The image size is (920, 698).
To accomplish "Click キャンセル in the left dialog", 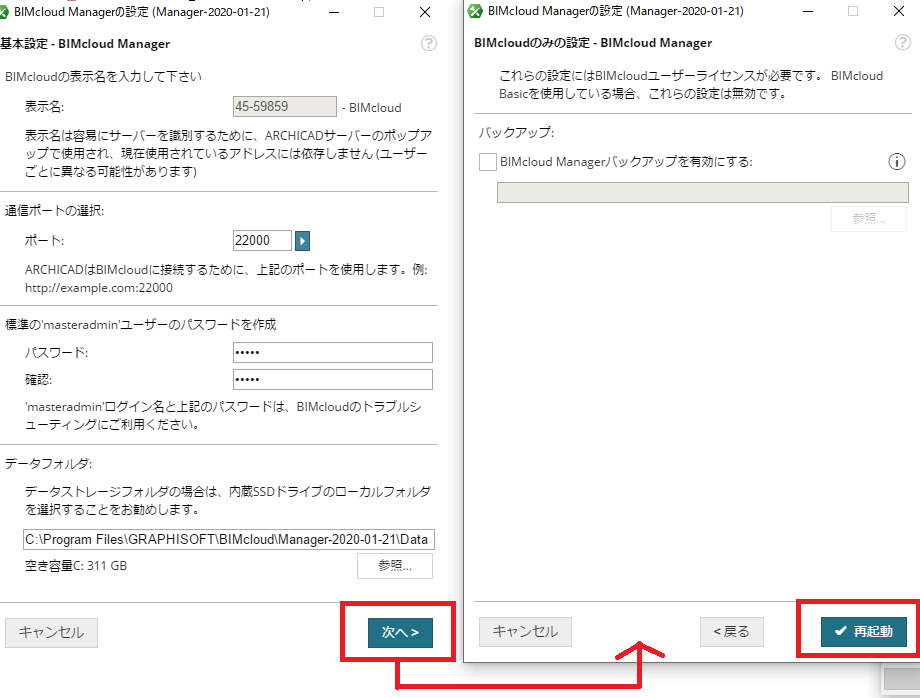I will pyautogui.click(x=52, y=632).
